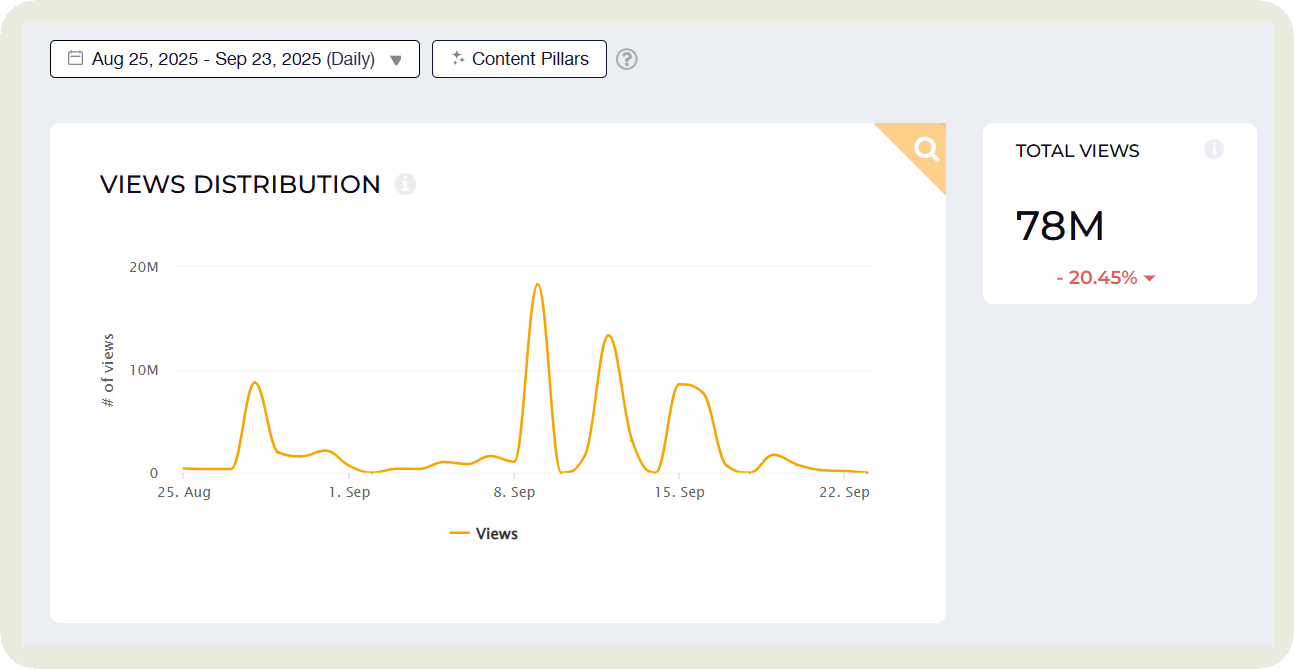This screenshot has width=1294, height=669.
Task: Select the Aug 25 - Sep 23 date range text
Action: point(233,59)
